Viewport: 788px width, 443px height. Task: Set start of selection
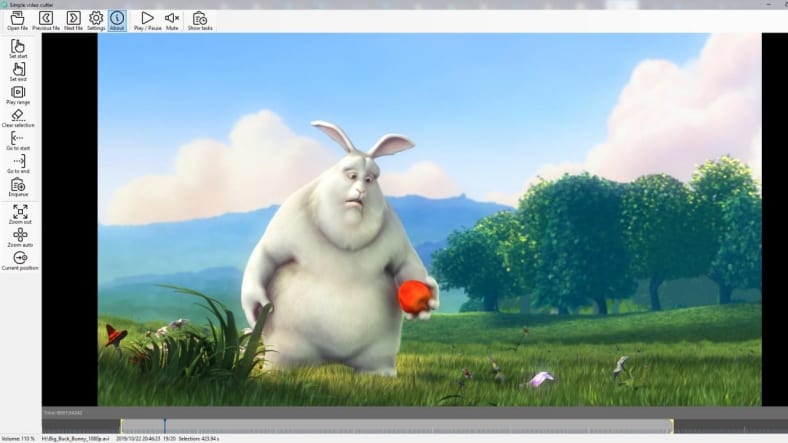tap(18, 49)
